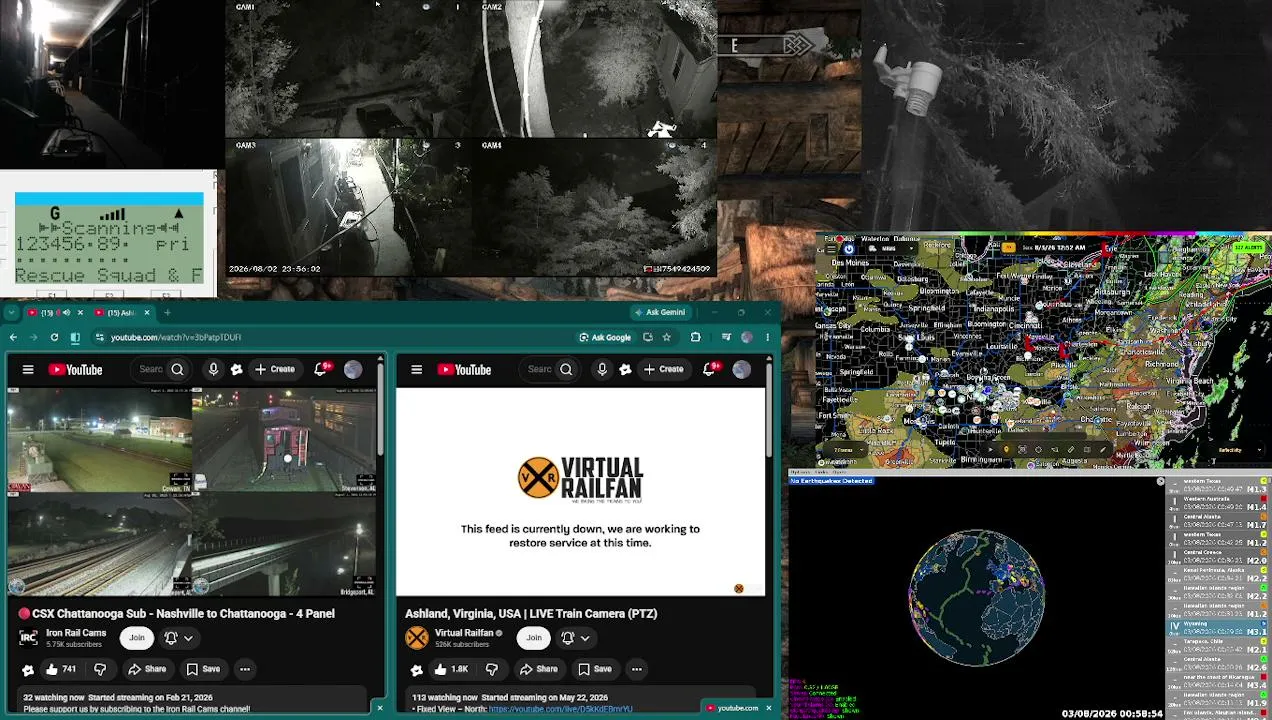Click left YouTube pane search field

point(151,370)
